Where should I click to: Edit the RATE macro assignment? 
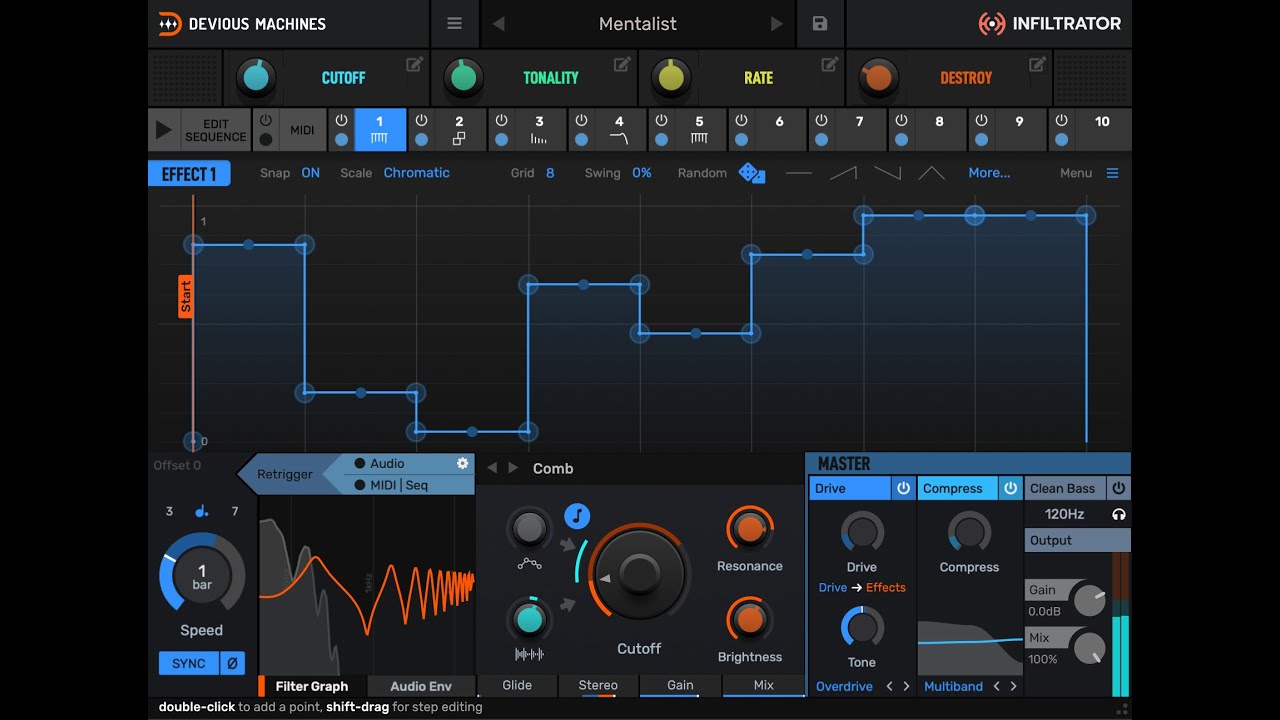click(x=830, y=64)
